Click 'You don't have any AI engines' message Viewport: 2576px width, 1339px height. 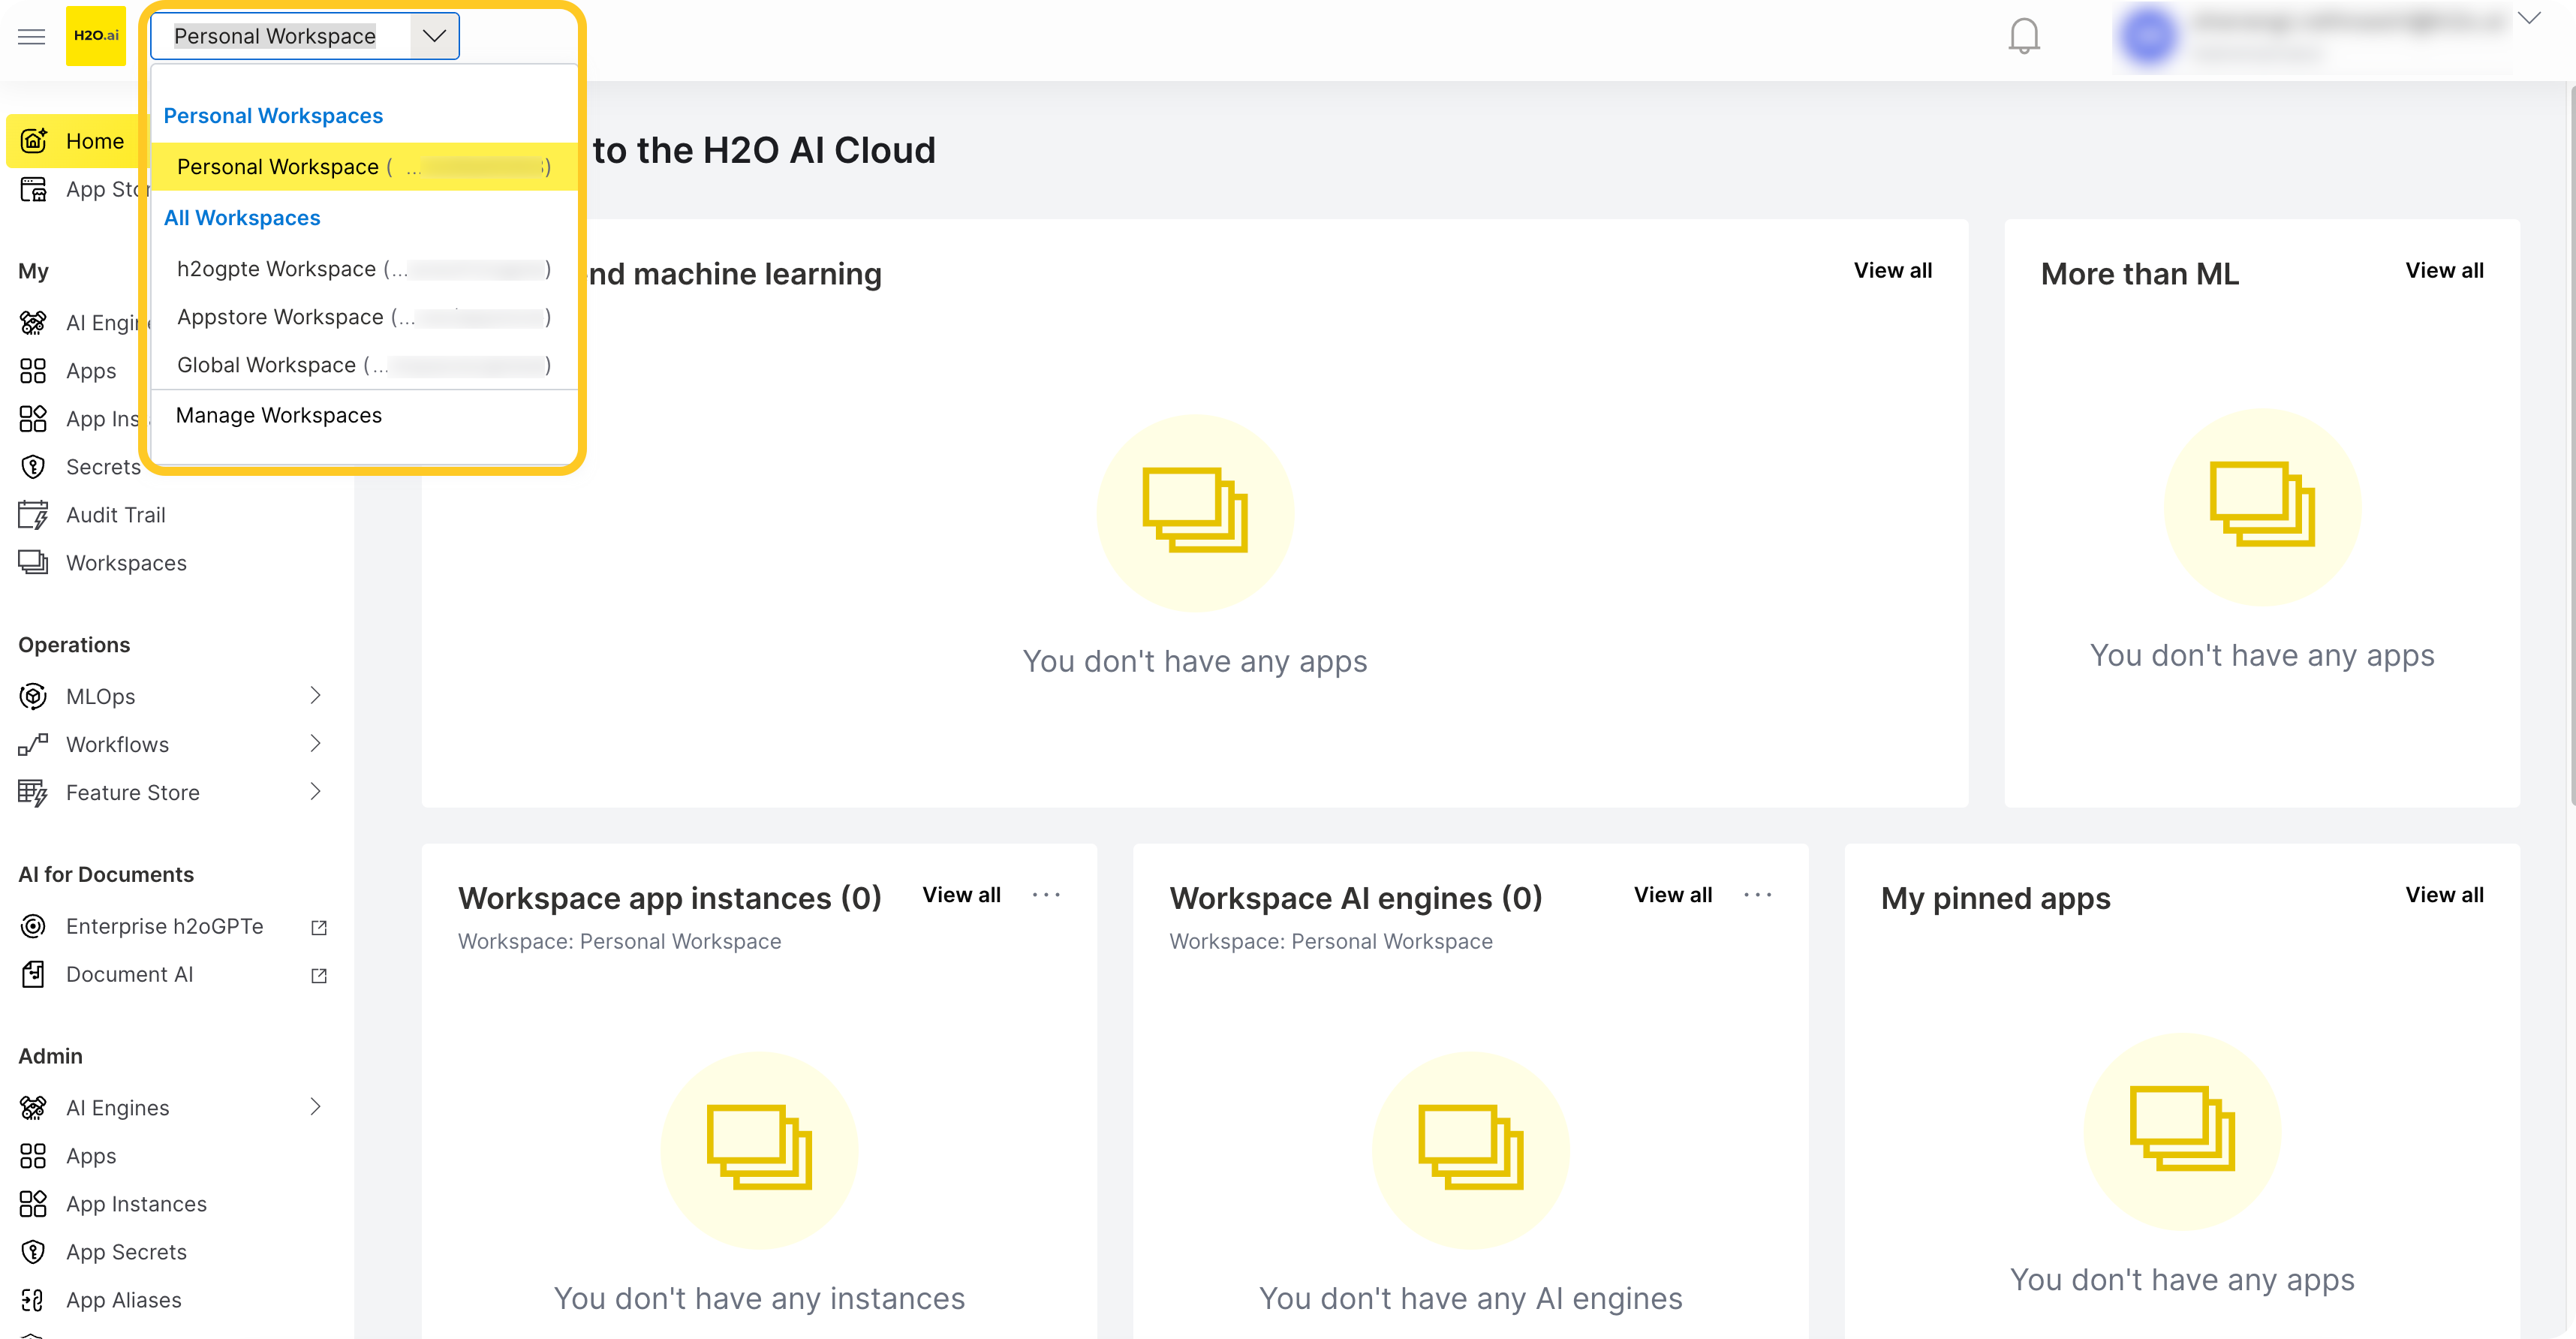[1471, 1298]
